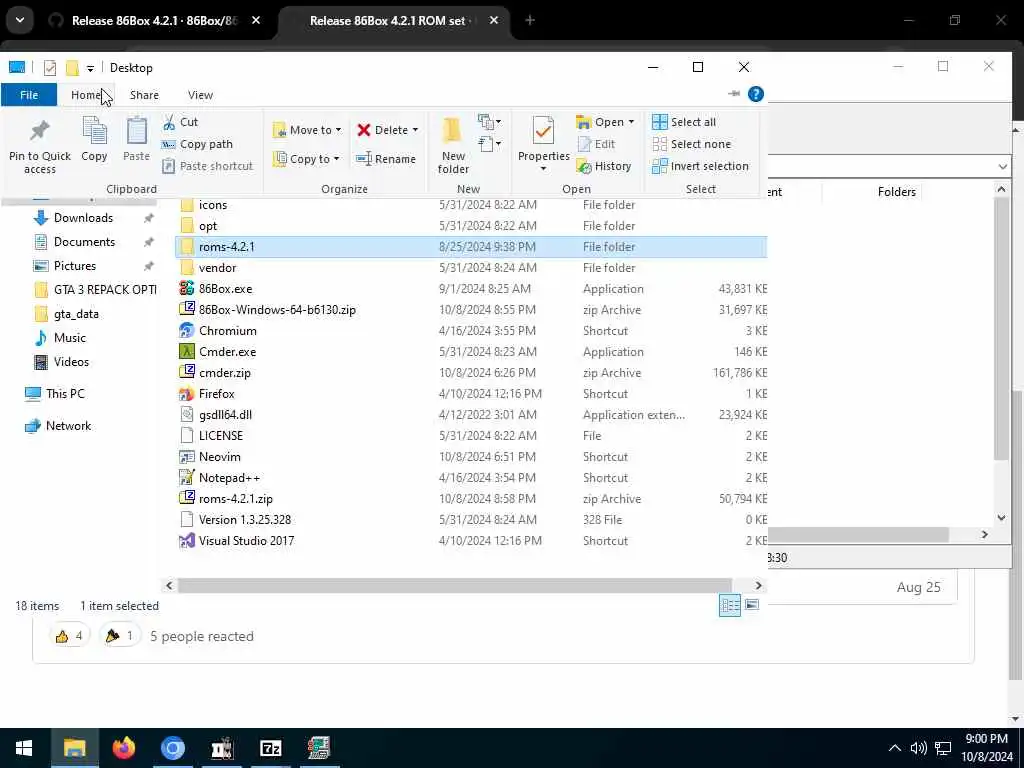The width and height of the screenshot is (1024, 768).
Task: Click Select all
Action: pos(684,122)
